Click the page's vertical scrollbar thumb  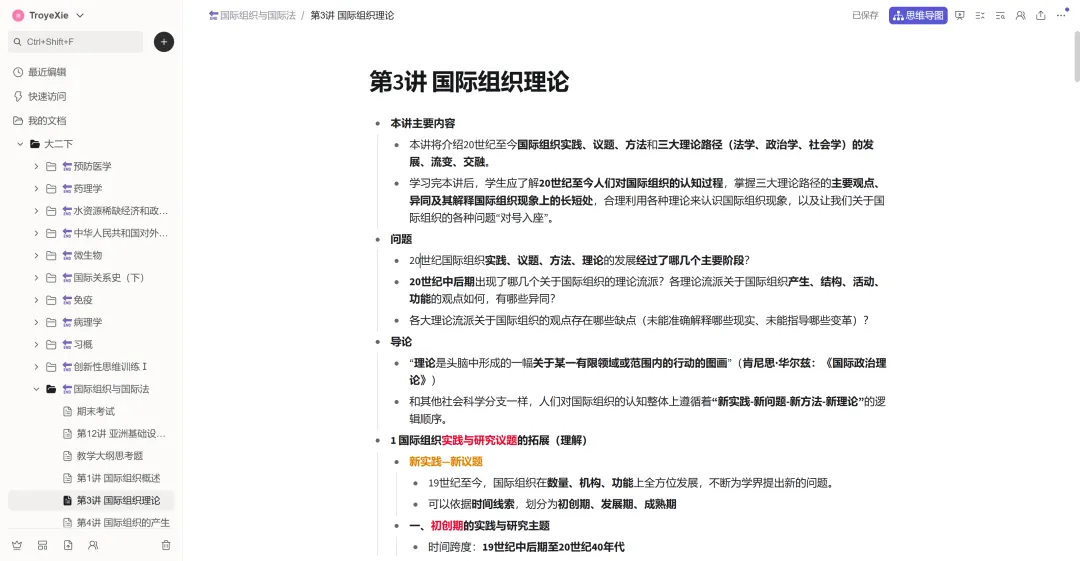click(x=1077, y=57)
